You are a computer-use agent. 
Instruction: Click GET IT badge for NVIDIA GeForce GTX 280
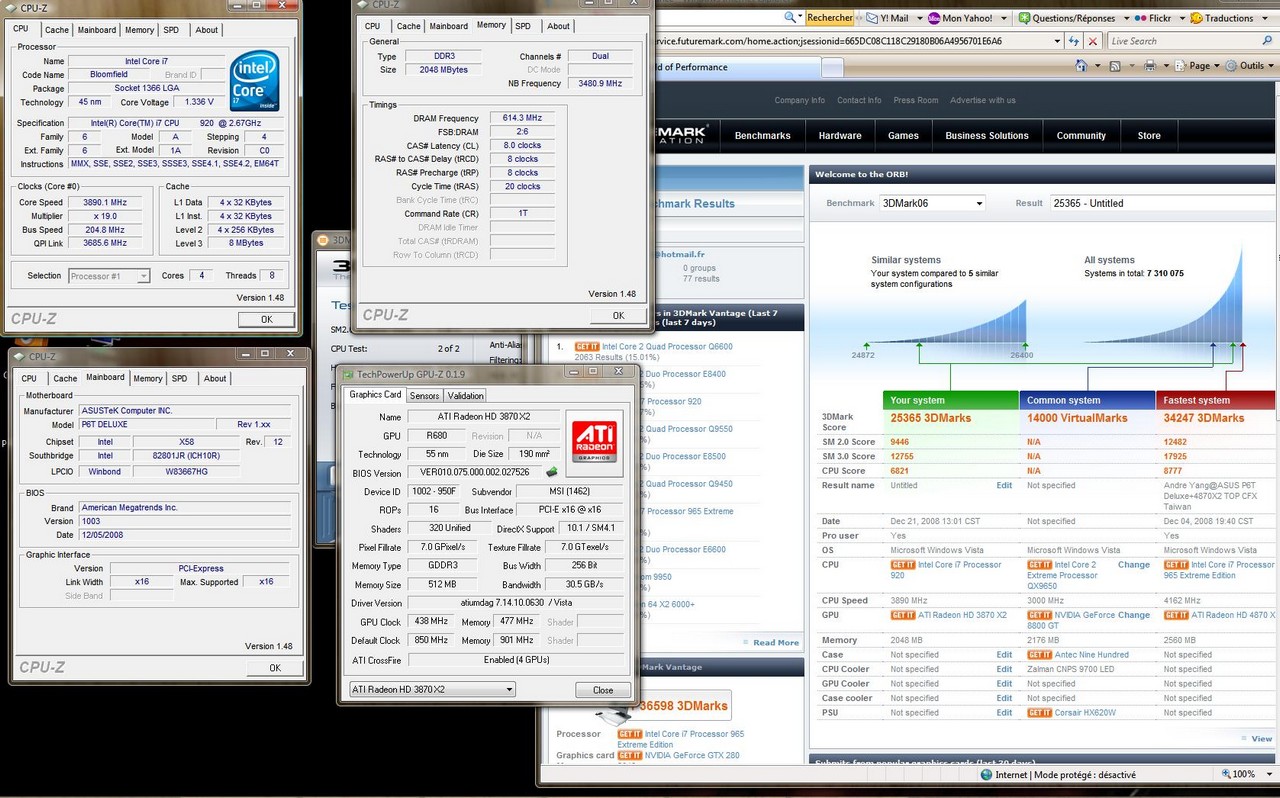[x=630, y=755]
